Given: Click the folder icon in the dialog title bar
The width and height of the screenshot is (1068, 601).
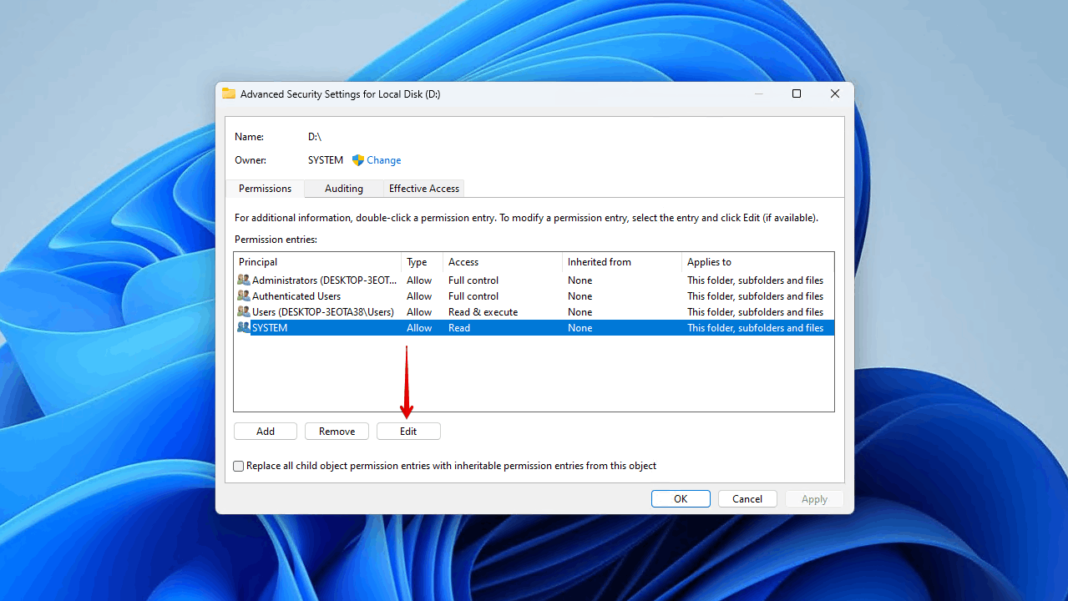Looking at the screenshot, I should pyautogui.click(x=231, y=93).
